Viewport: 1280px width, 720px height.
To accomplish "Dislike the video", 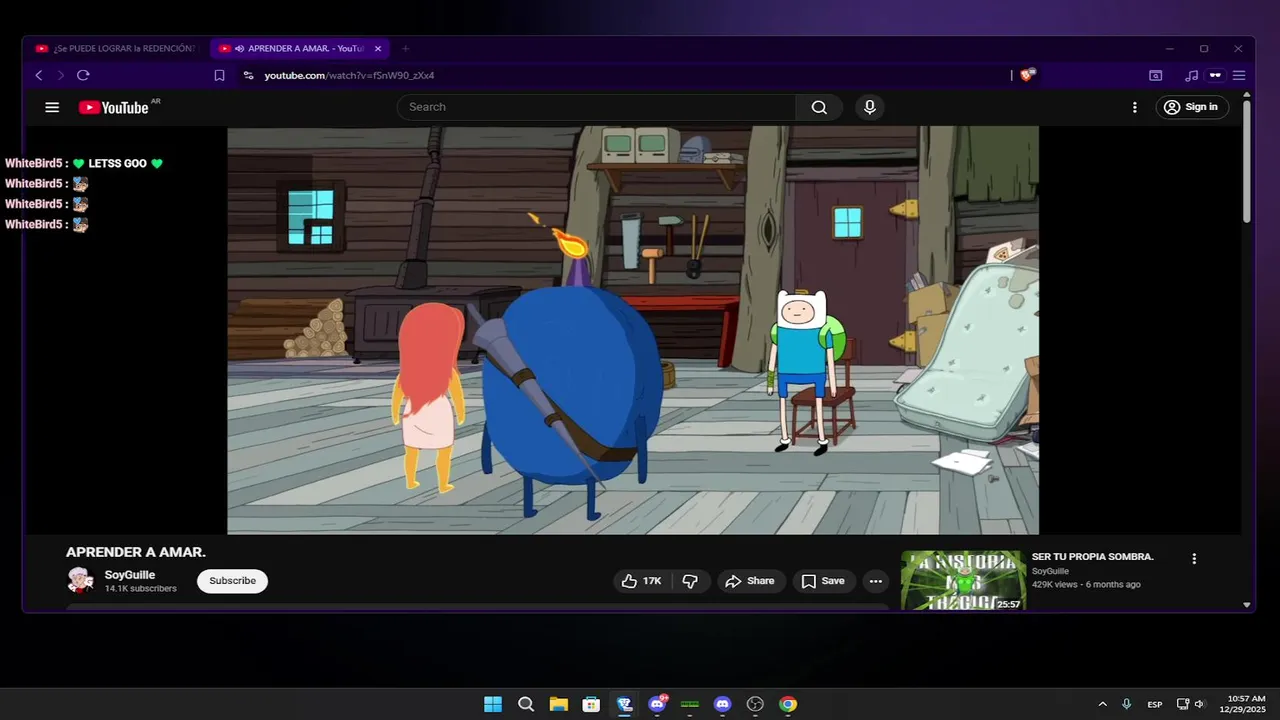I will (x=690, y=581).
